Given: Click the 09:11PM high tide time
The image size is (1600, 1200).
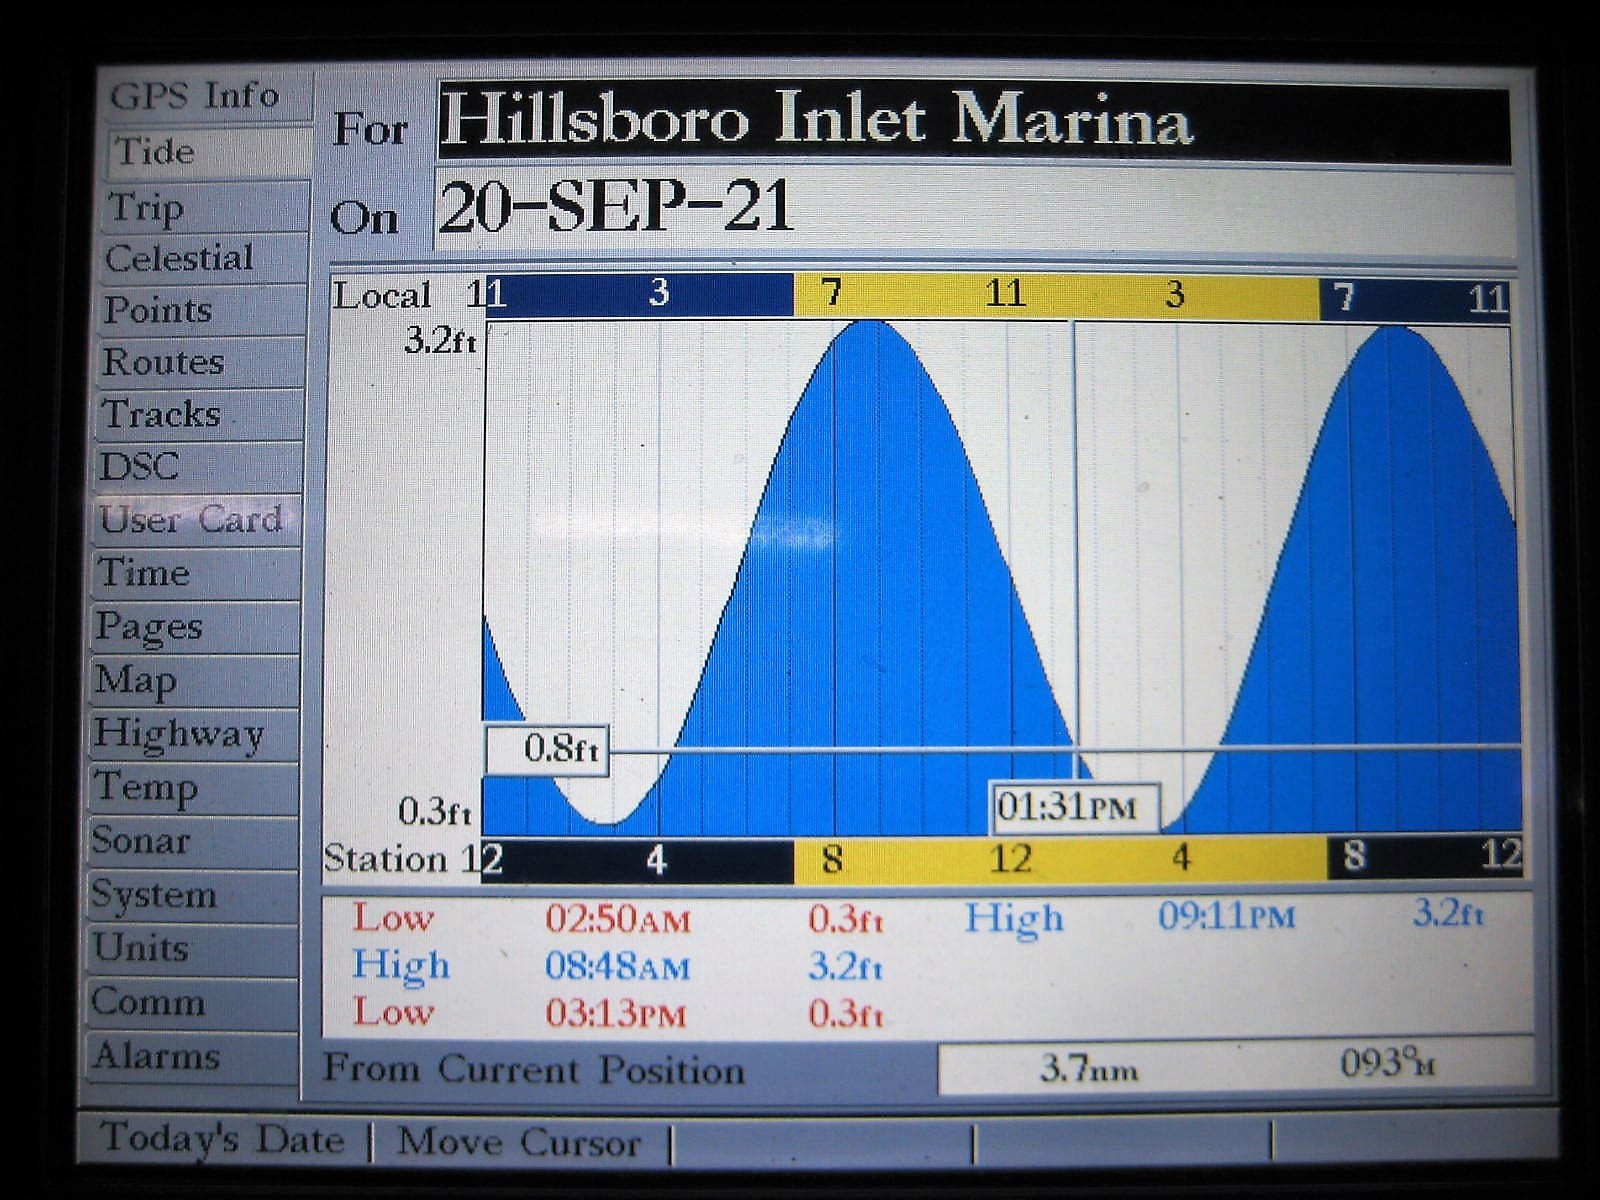Looking at the screenshot, I should click(x=1227, y=916).
